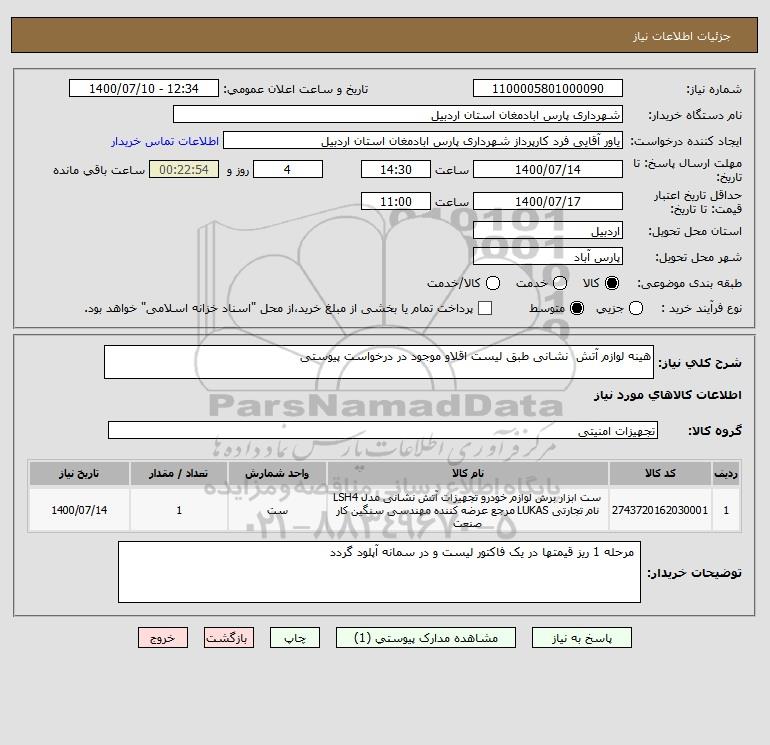Click the جزئیات اطلاعات نیاز header title
Screen dimensions: 770x745
pyautogui.click(x=682, y=37)
